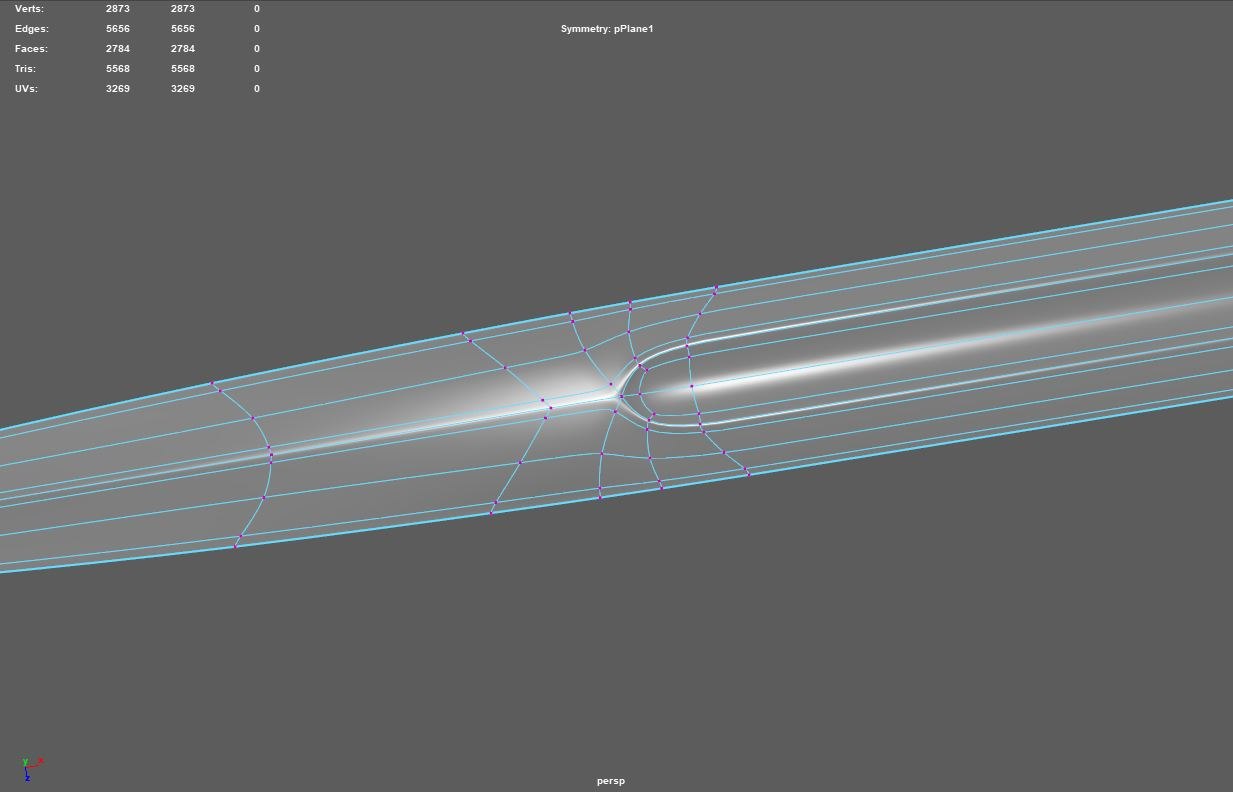Click the XYZ view axis gizmo

31,768
